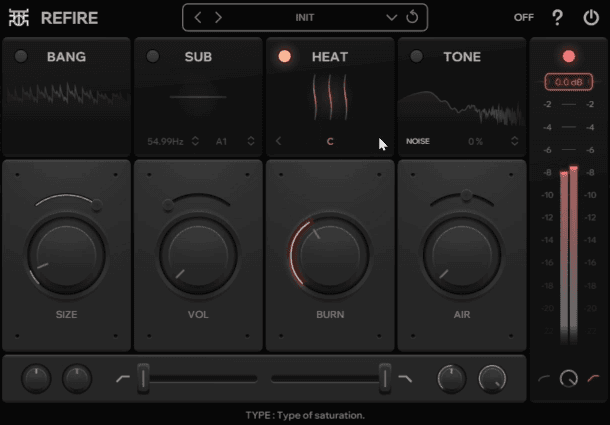Toggle the output meter red indicator
This screenshot has width=610, height=425.
[x=569, y=56]
